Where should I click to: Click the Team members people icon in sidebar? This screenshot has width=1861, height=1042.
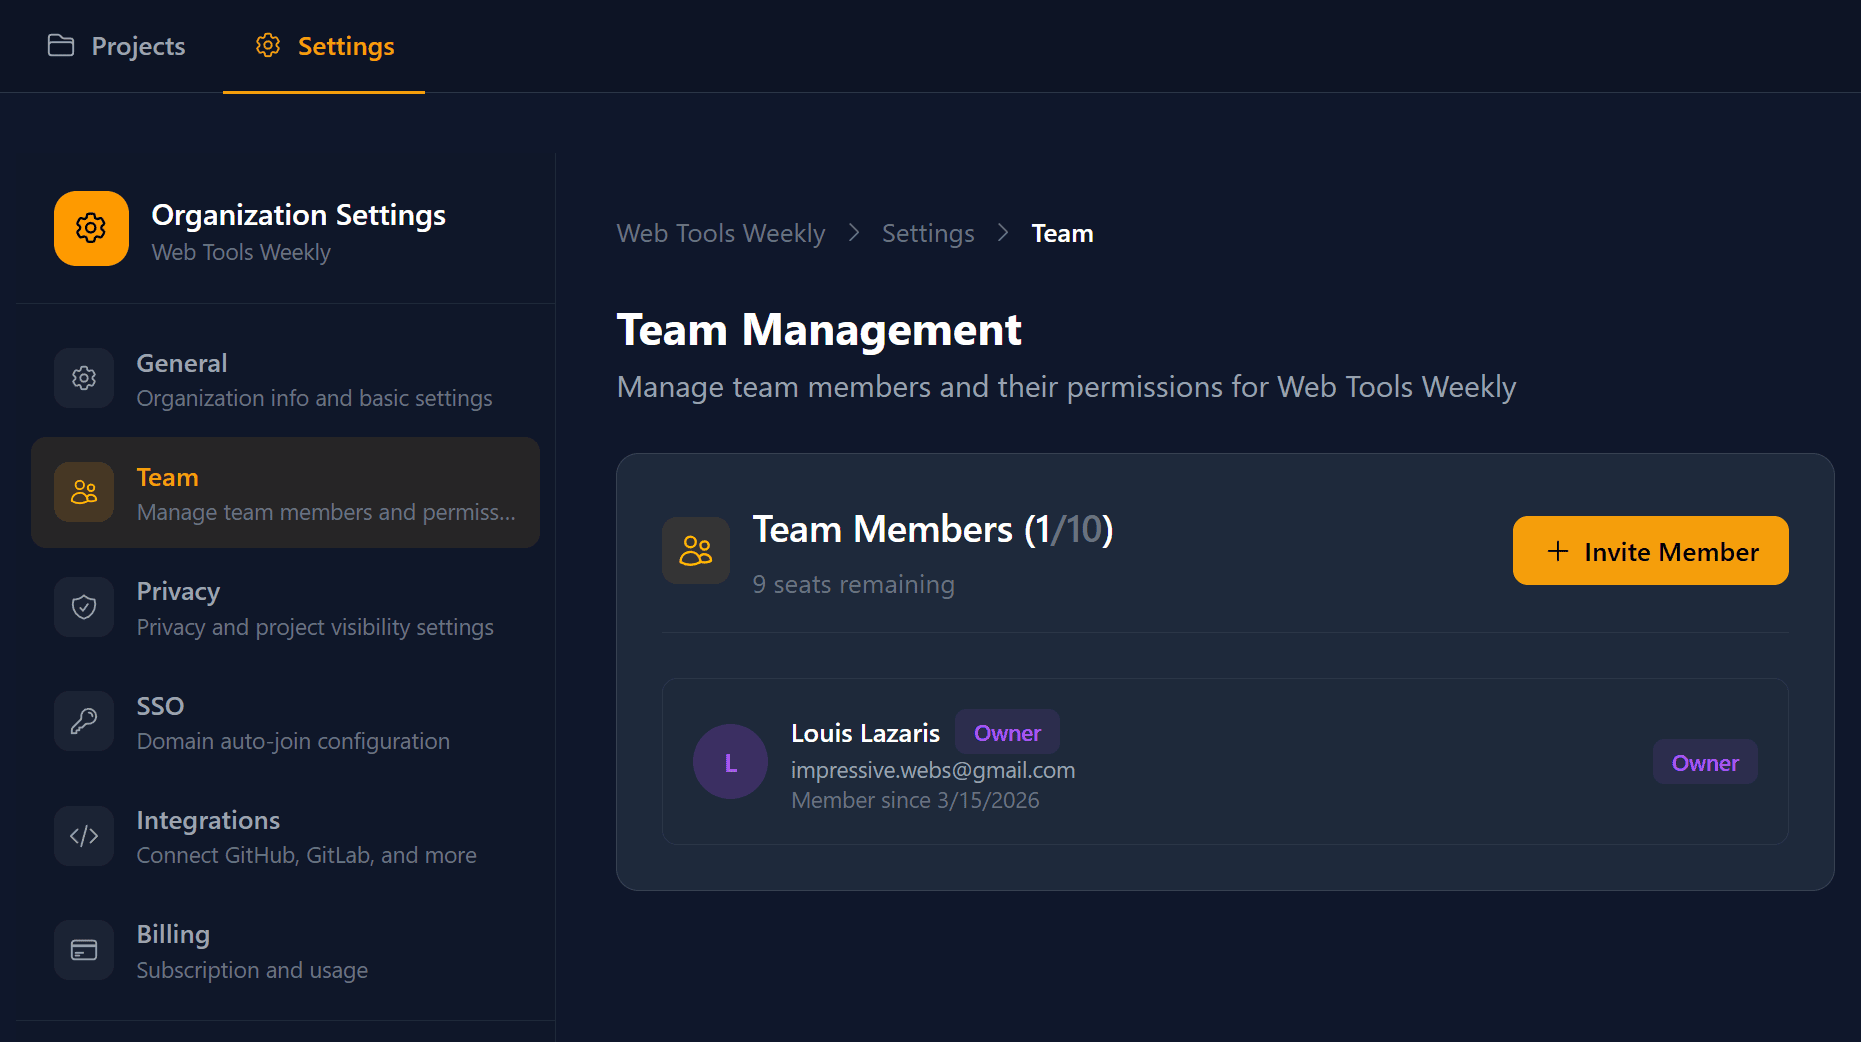[x=83, y=491]
